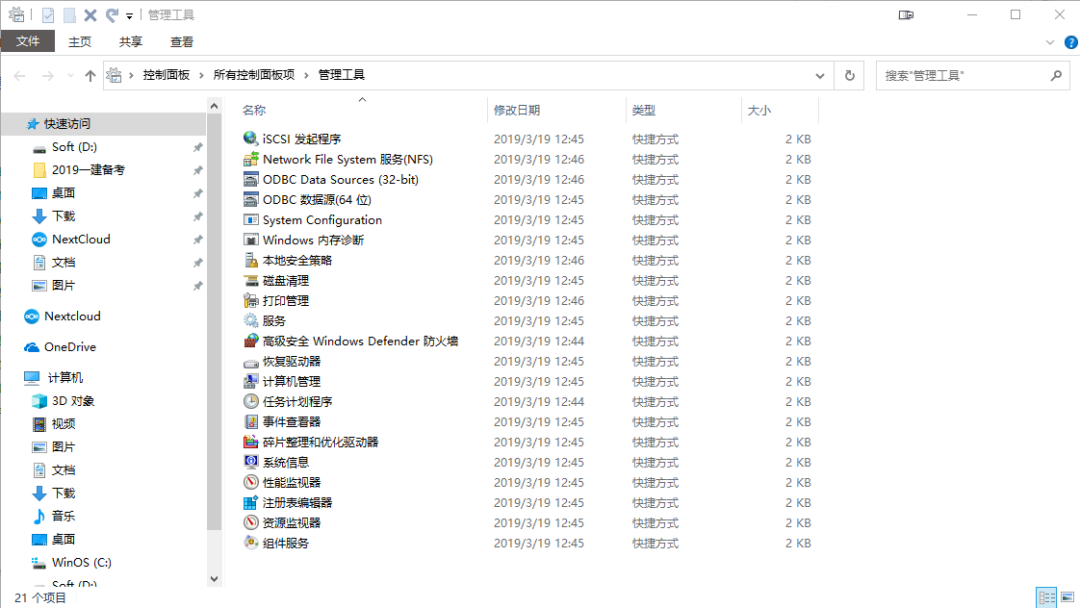Viewport: 1080px width, 608px height.
Task: Open the 共享 ribbon tab
Action: point(130,42)
